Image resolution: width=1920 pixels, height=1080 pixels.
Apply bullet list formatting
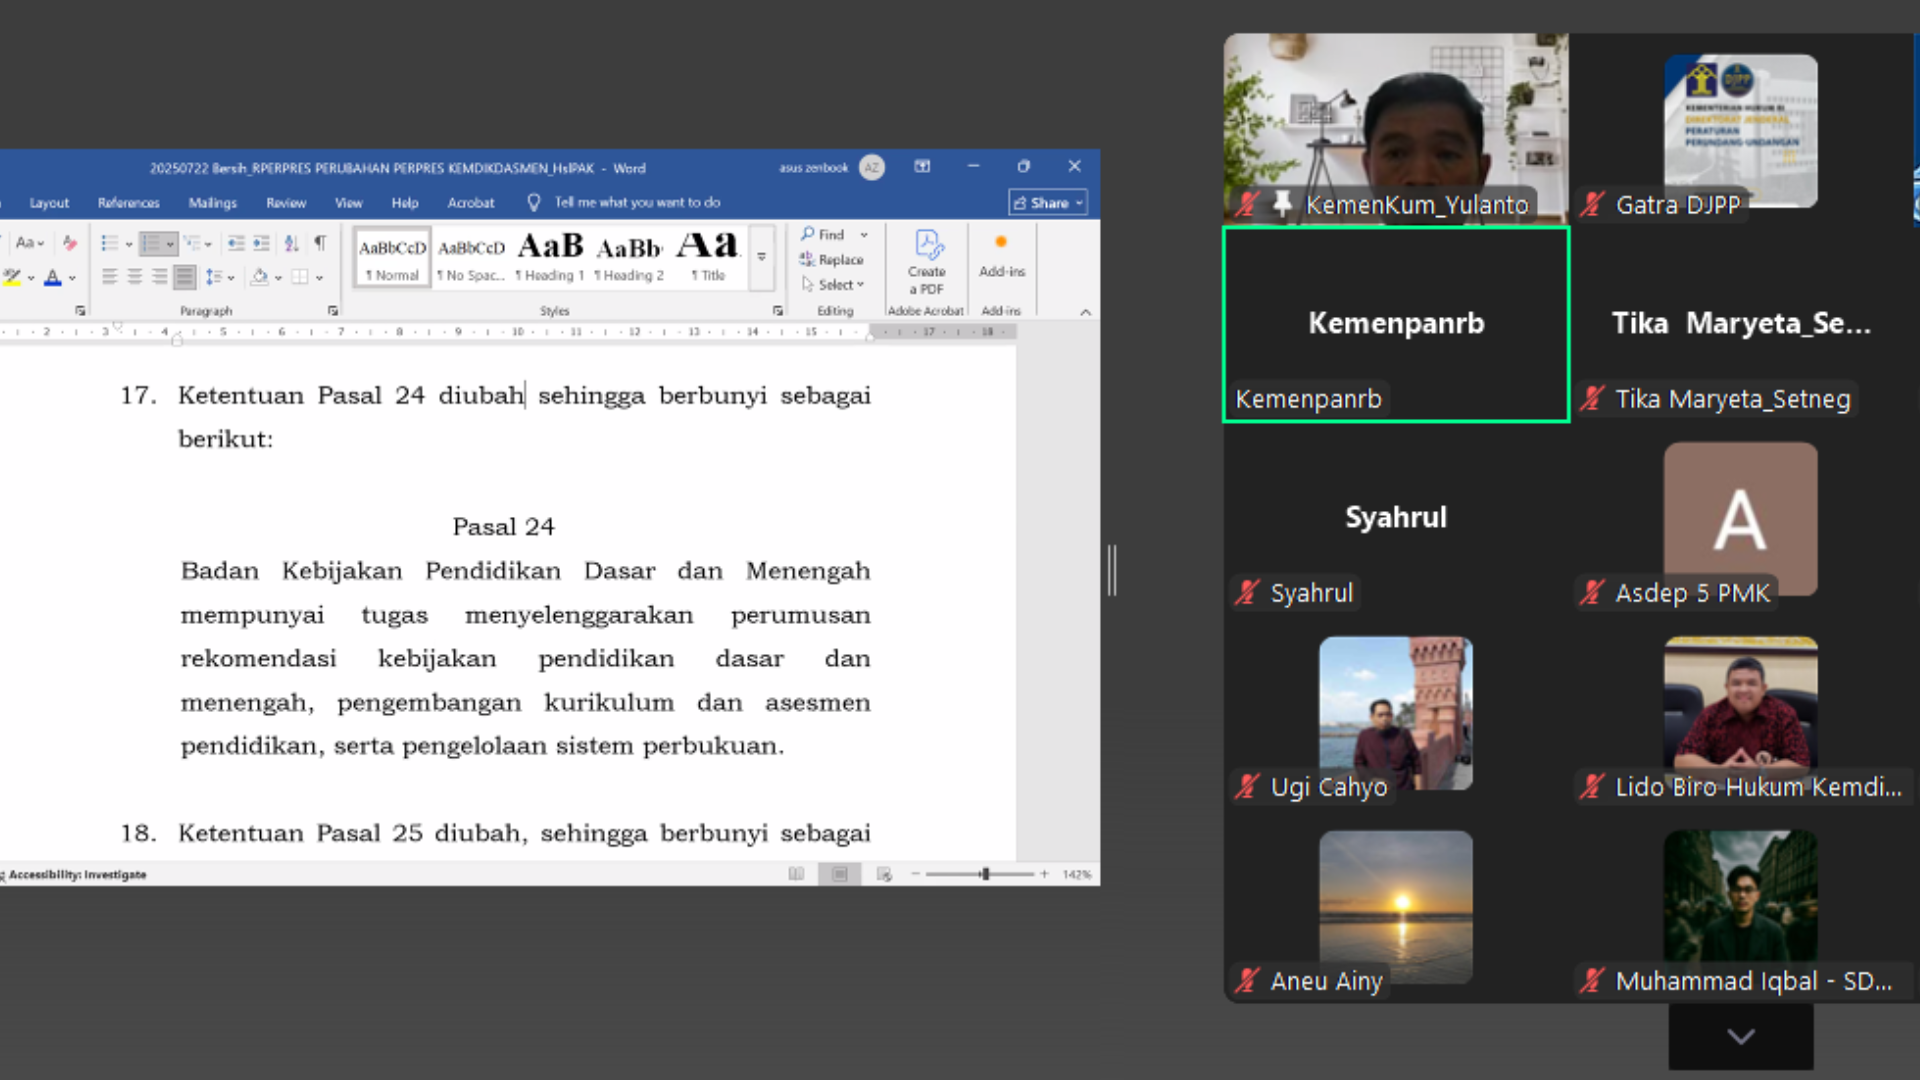[x=109, y=243]
